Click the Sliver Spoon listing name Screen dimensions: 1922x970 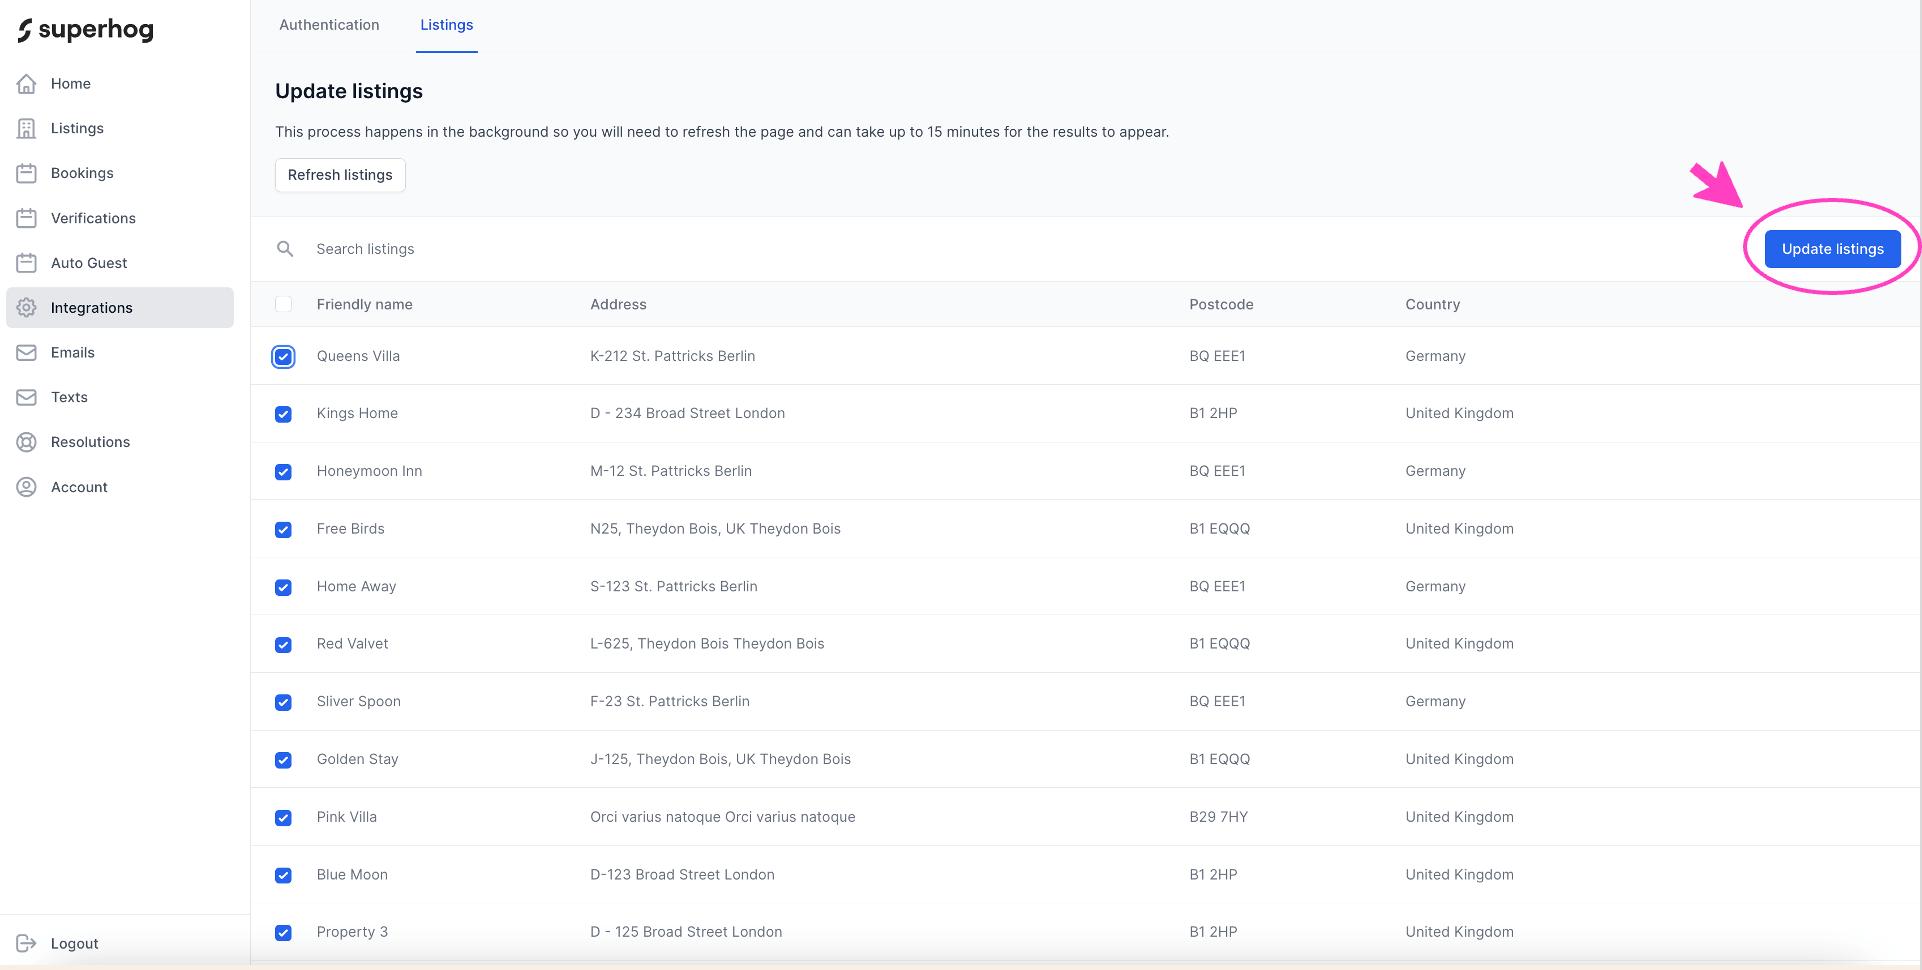point(358,701)
